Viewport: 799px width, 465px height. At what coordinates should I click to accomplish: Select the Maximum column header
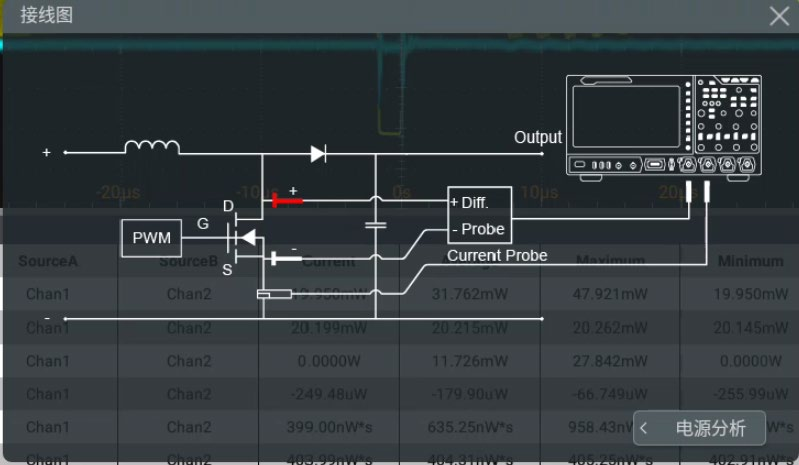pyautogui.click(x=610, y=261)
